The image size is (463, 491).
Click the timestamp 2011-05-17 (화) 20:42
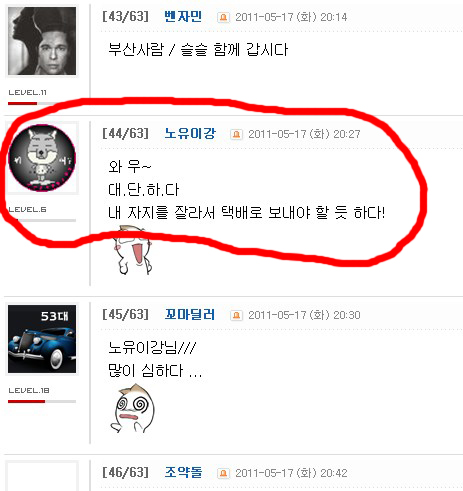291,473
